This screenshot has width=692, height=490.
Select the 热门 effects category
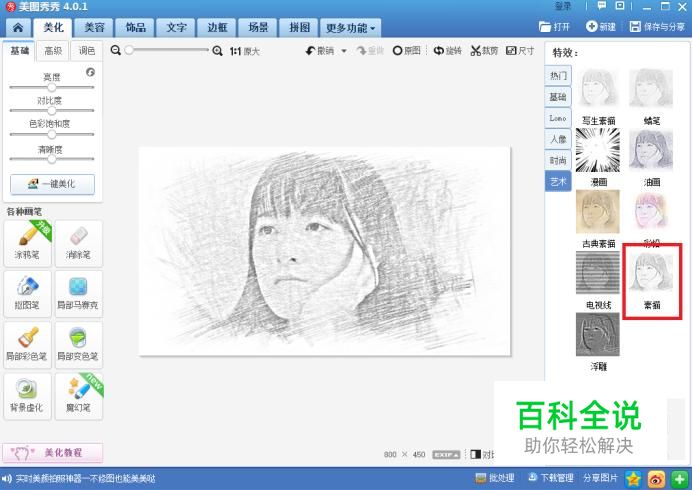(558, 75)
